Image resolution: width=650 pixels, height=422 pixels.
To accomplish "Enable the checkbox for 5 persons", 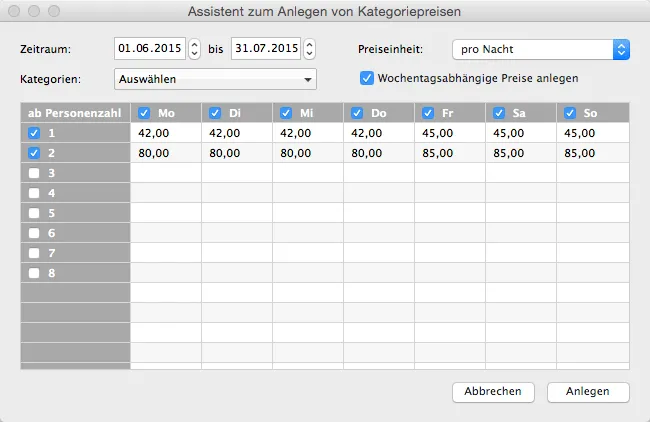I will (x=34, y=213).
